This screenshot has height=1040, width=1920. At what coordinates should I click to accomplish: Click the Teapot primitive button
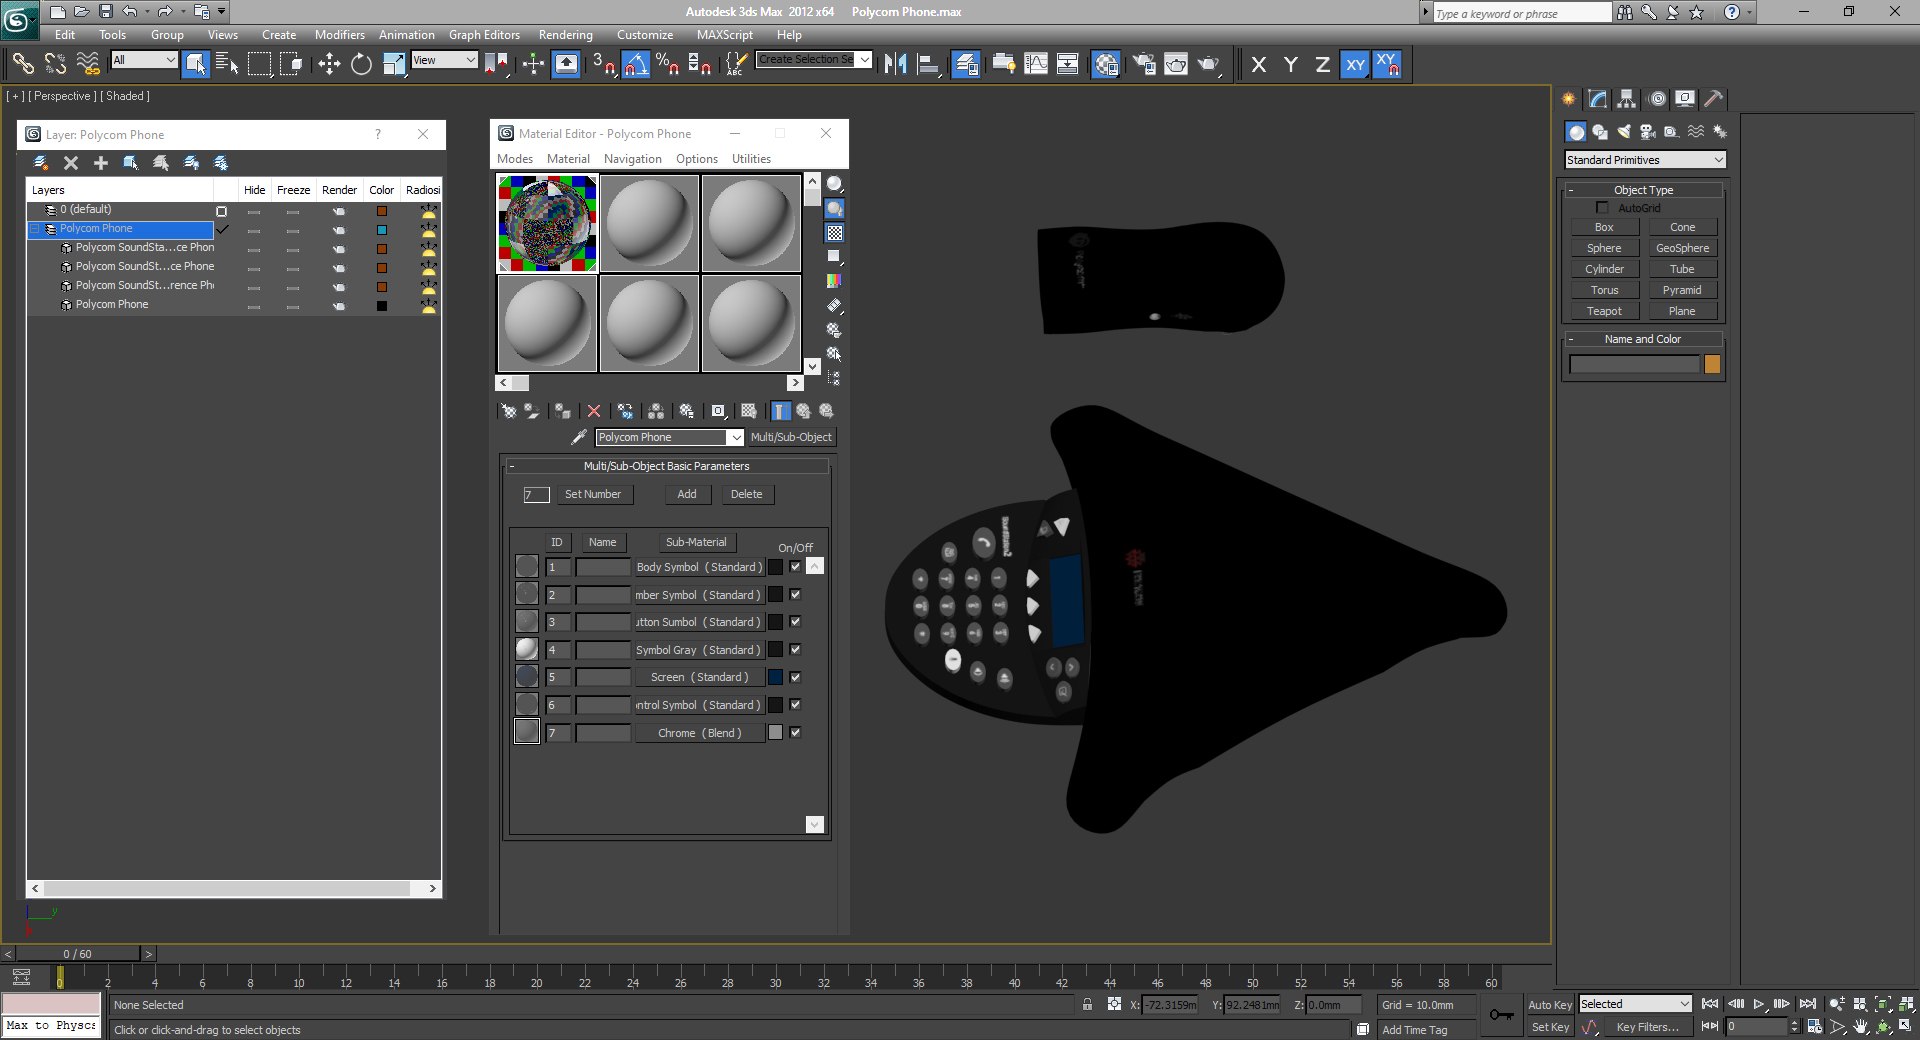click(1604, 311)
